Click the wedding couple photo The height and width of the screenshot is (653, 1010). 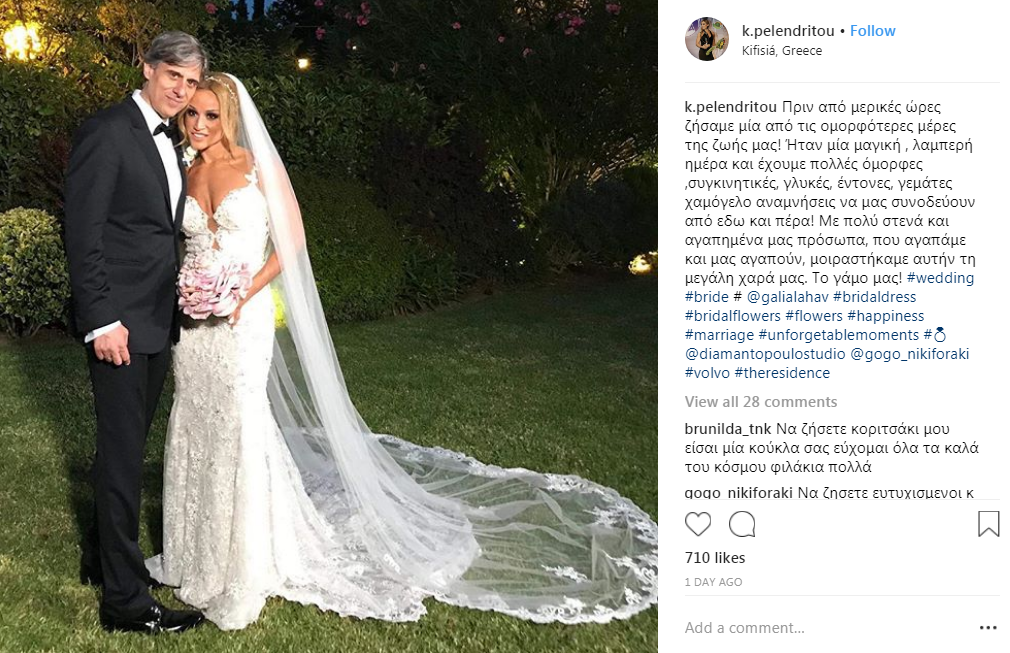pos(329,326)
